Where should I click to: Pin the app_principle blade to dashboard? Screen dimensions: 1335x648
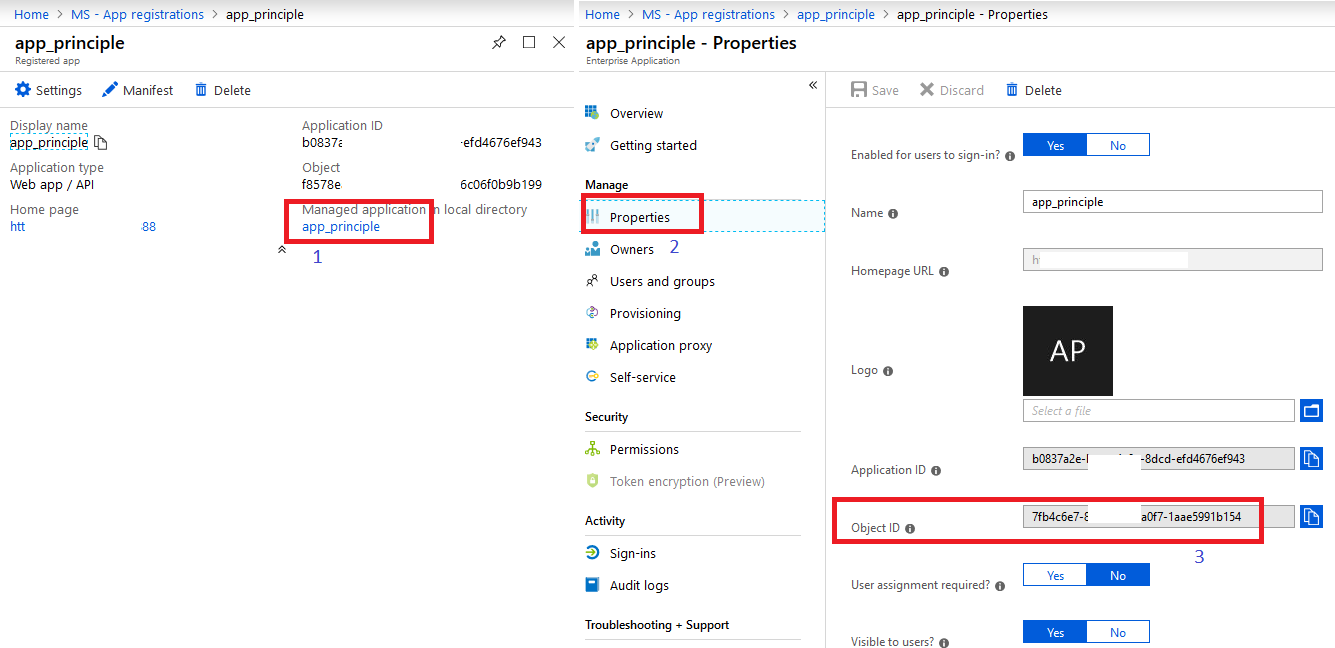[x=499, y=43]
